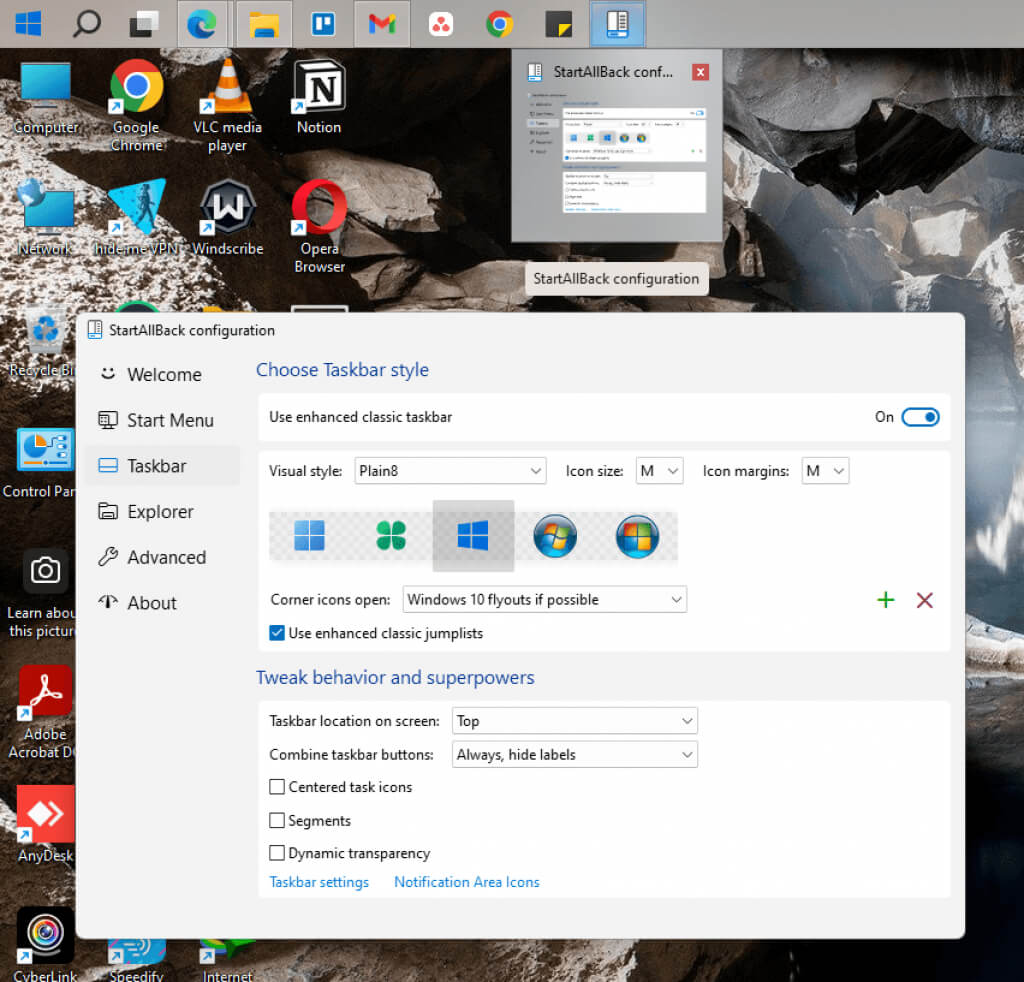Pick the Windows 7 orb start icon
This screenshot has width=1024, height=982.
click(555, 536)
